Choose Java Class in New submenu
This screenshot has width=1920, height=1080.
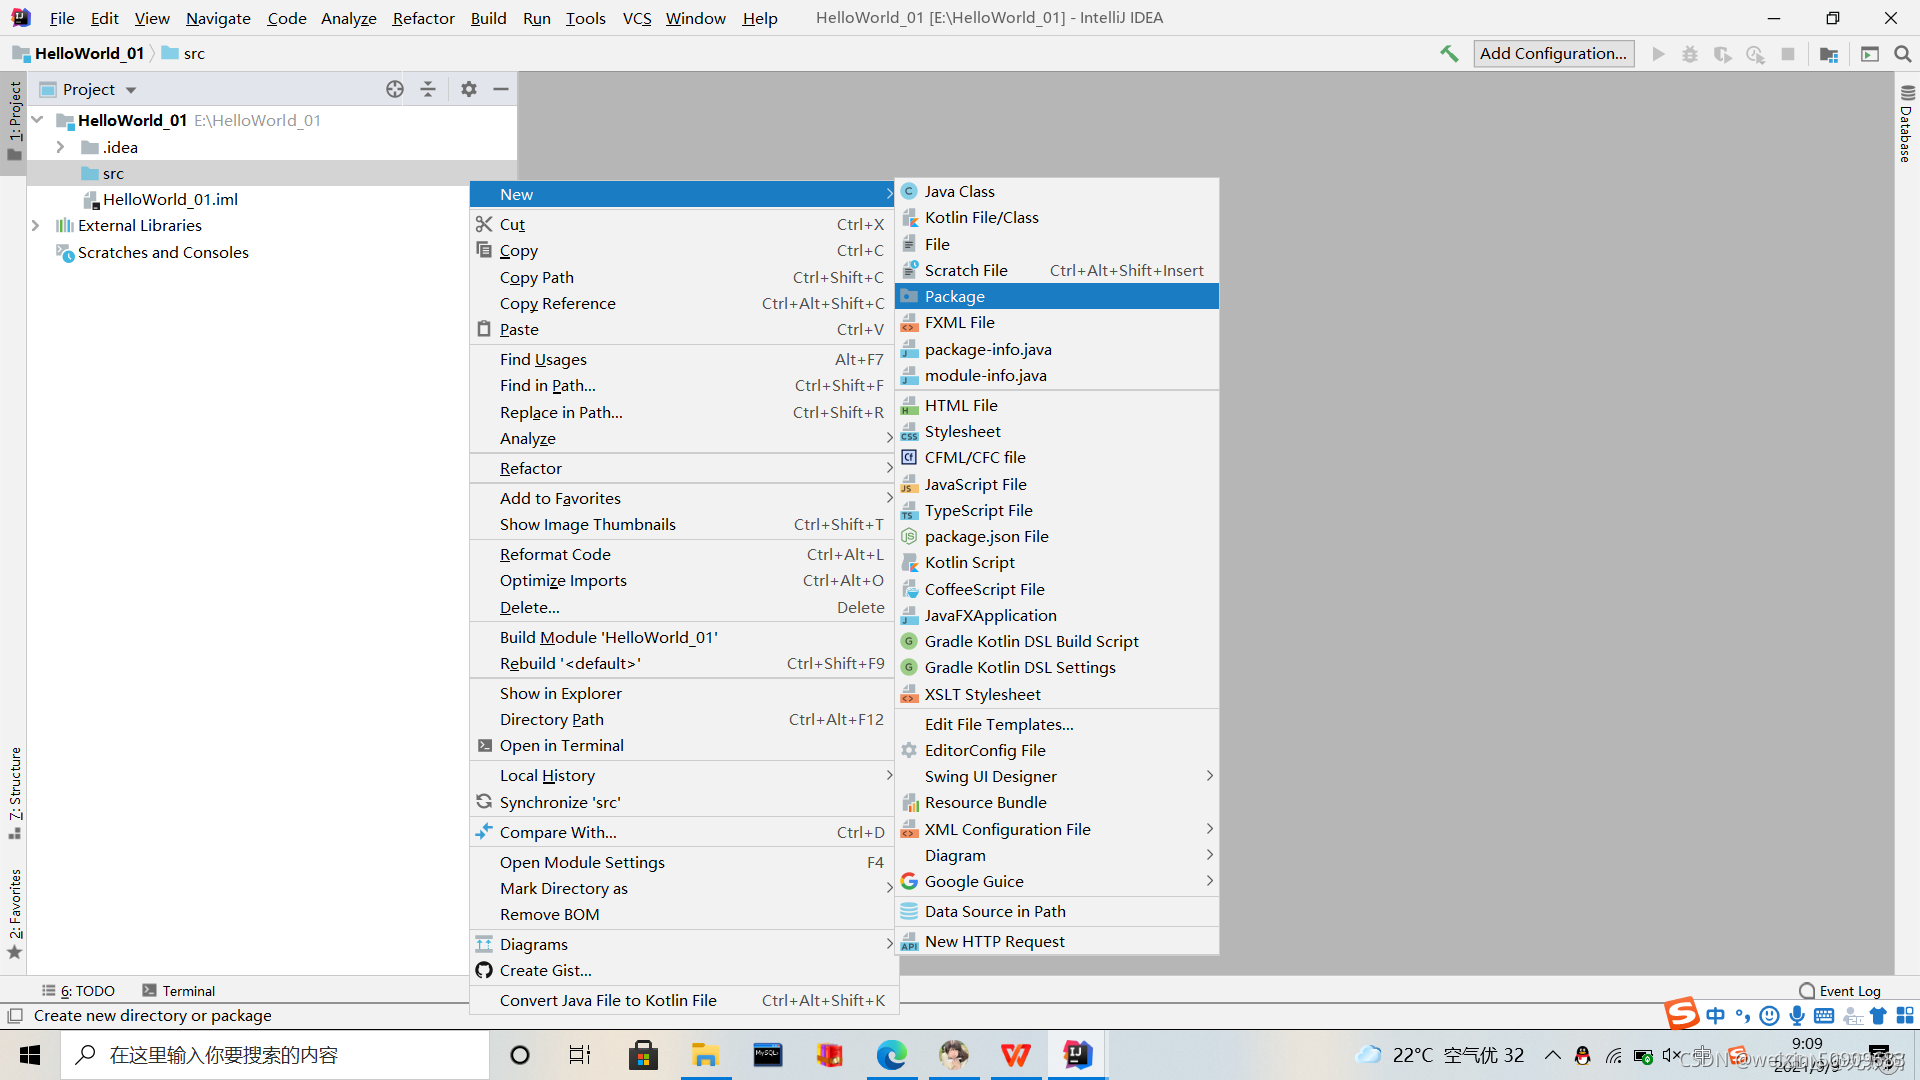pos(959,191)
